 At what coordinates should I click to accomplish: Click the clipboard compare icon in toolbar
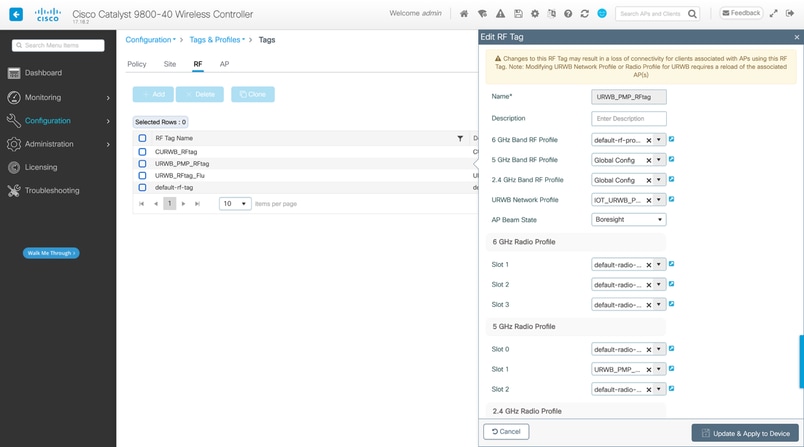pos(551,14)
